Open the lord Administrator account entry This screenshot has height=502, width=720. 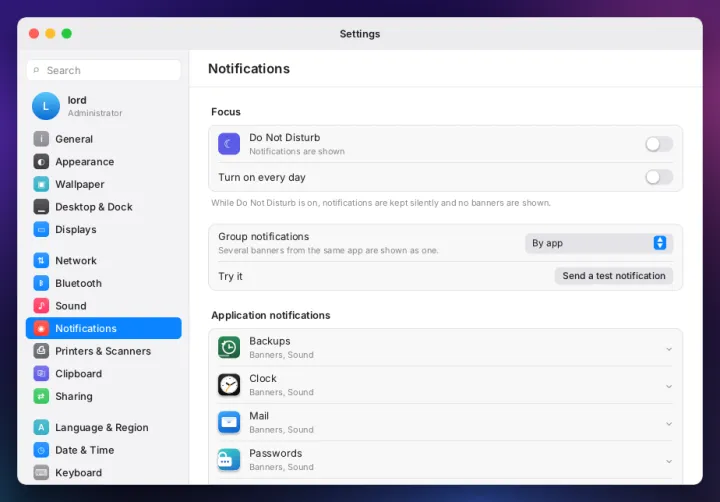click(x=104, y=106)
